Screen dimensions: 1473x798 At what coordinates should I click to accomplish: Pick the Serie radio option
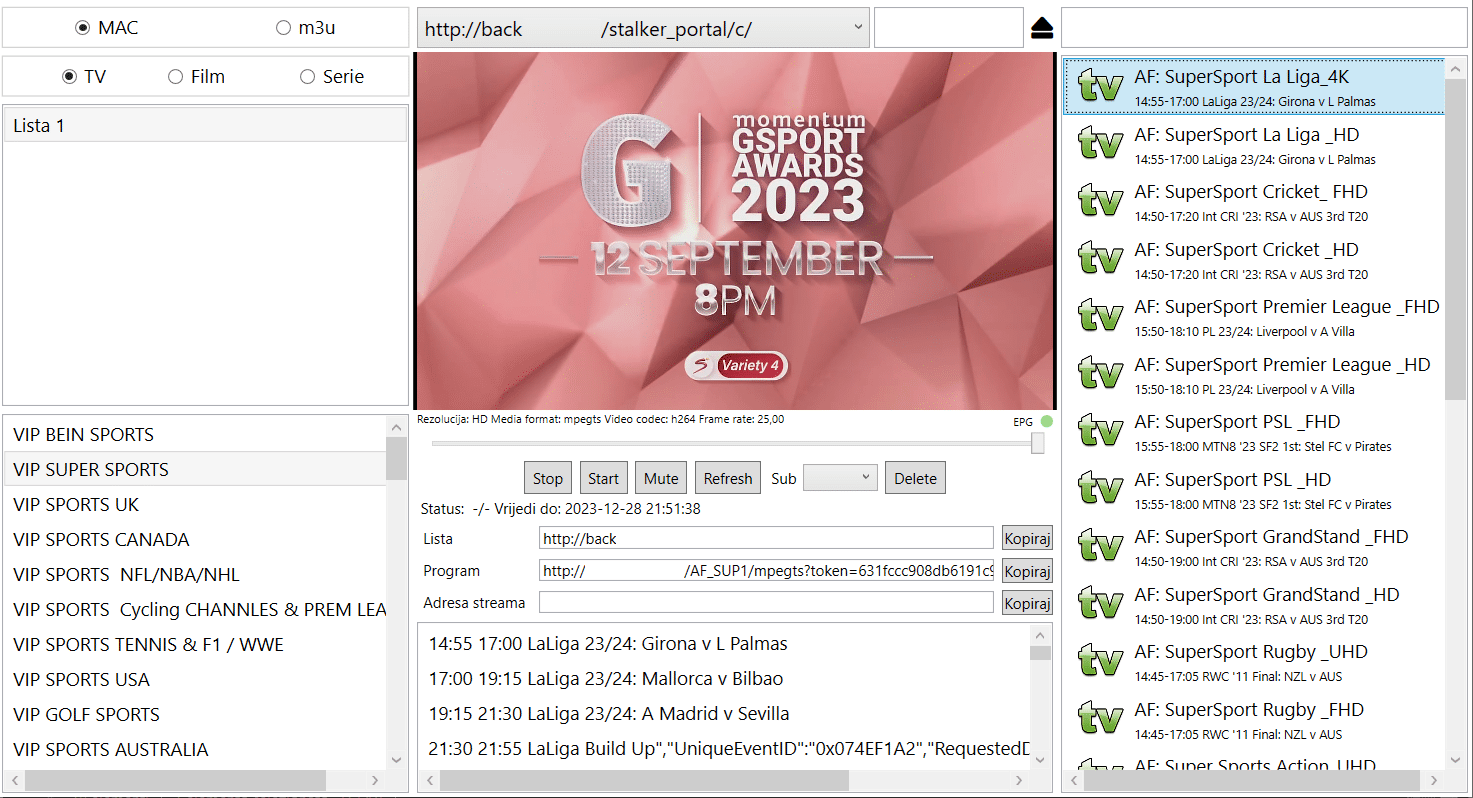pyautogui.click(x=307, y=77)
